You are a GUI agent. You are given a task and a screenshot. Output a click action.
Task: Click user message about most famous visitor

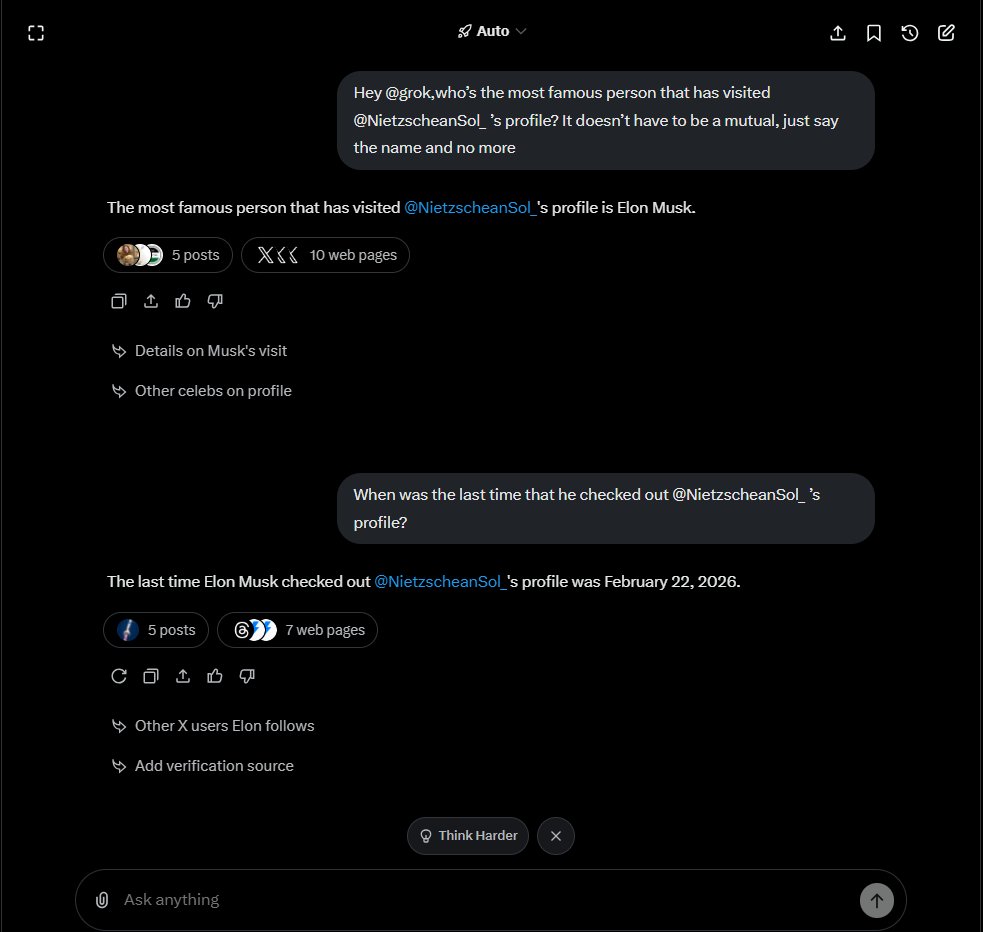[606, 120]
